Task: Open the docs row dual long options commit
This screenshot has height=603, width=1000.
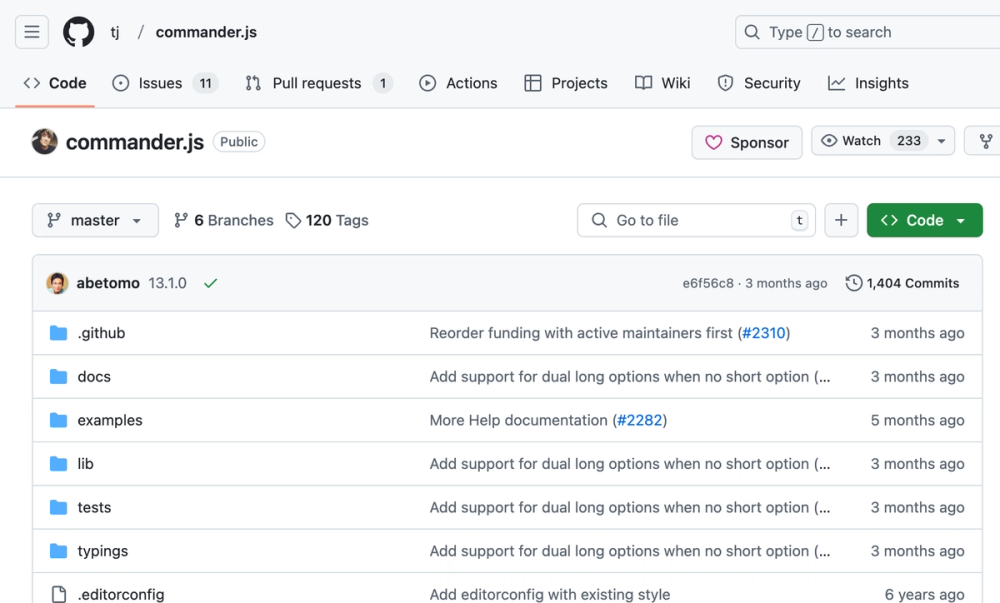Action: 630,377
